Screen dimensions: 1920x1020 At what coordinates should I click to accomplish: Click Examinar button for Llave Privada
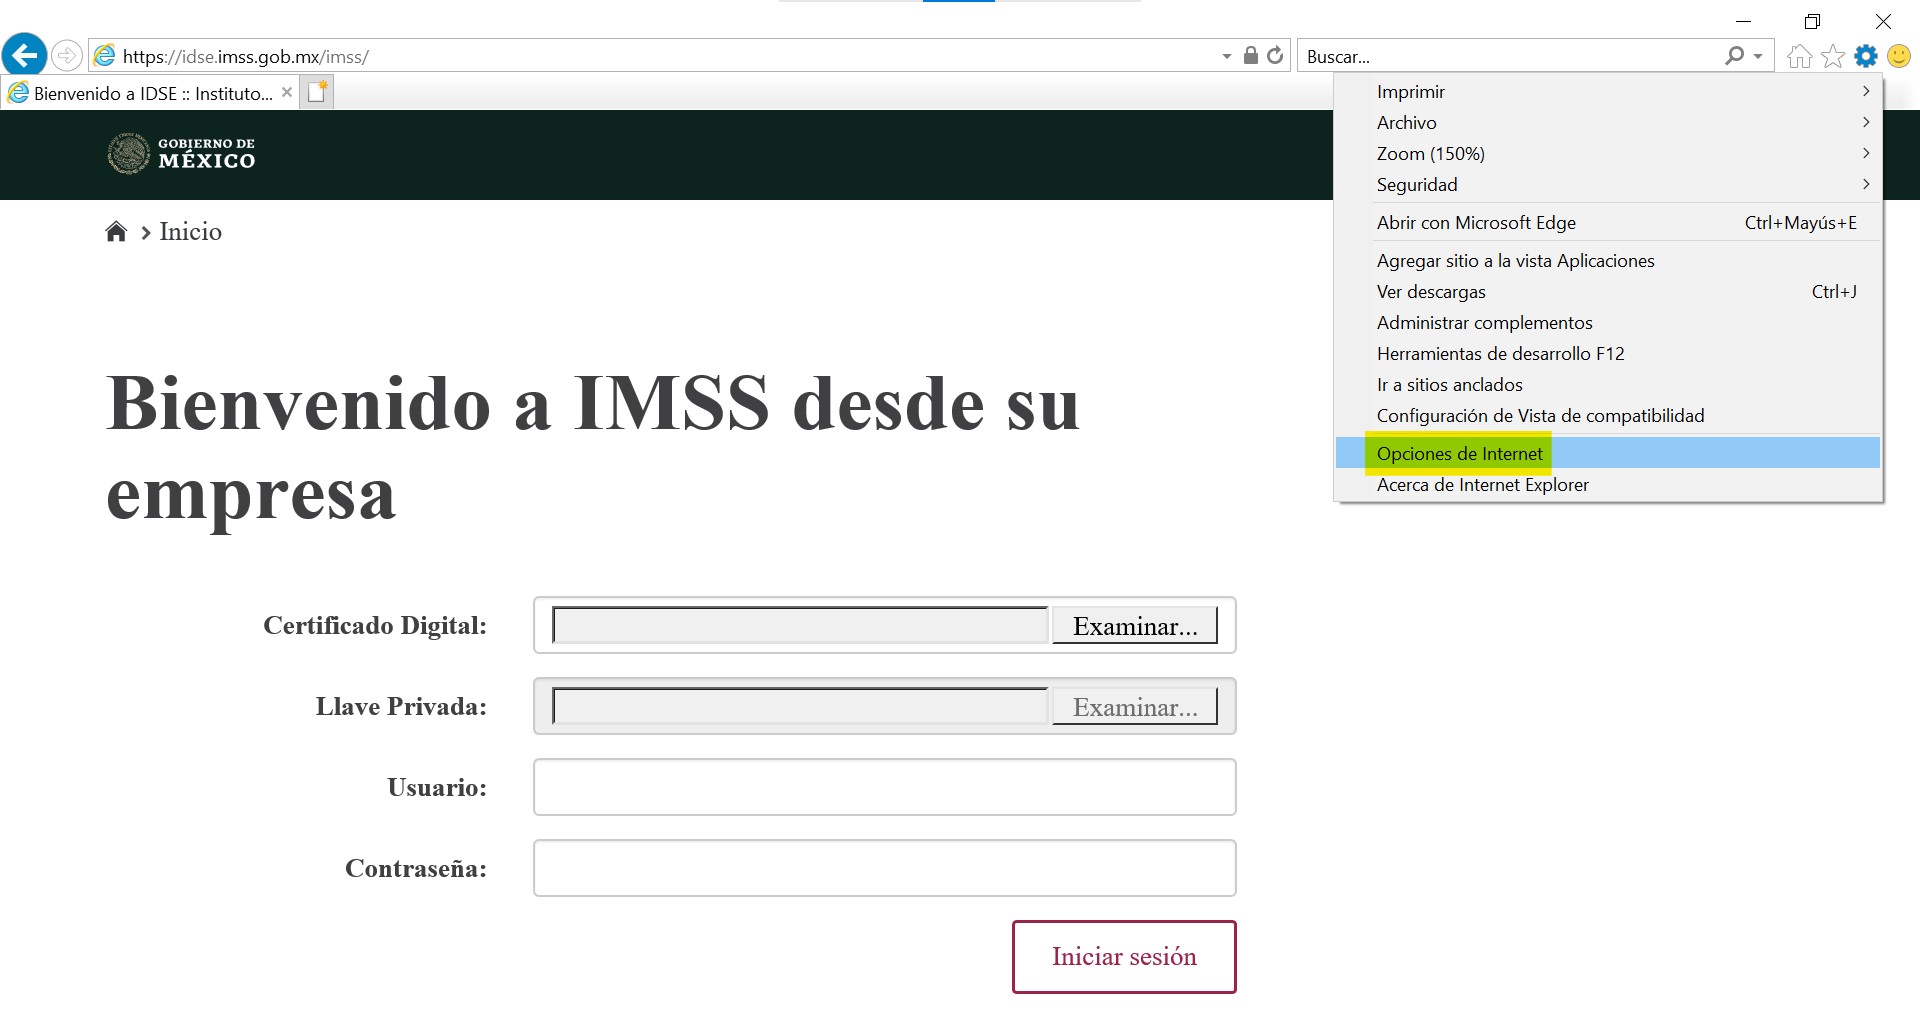pyautogui.click(x=1135, y=707)
